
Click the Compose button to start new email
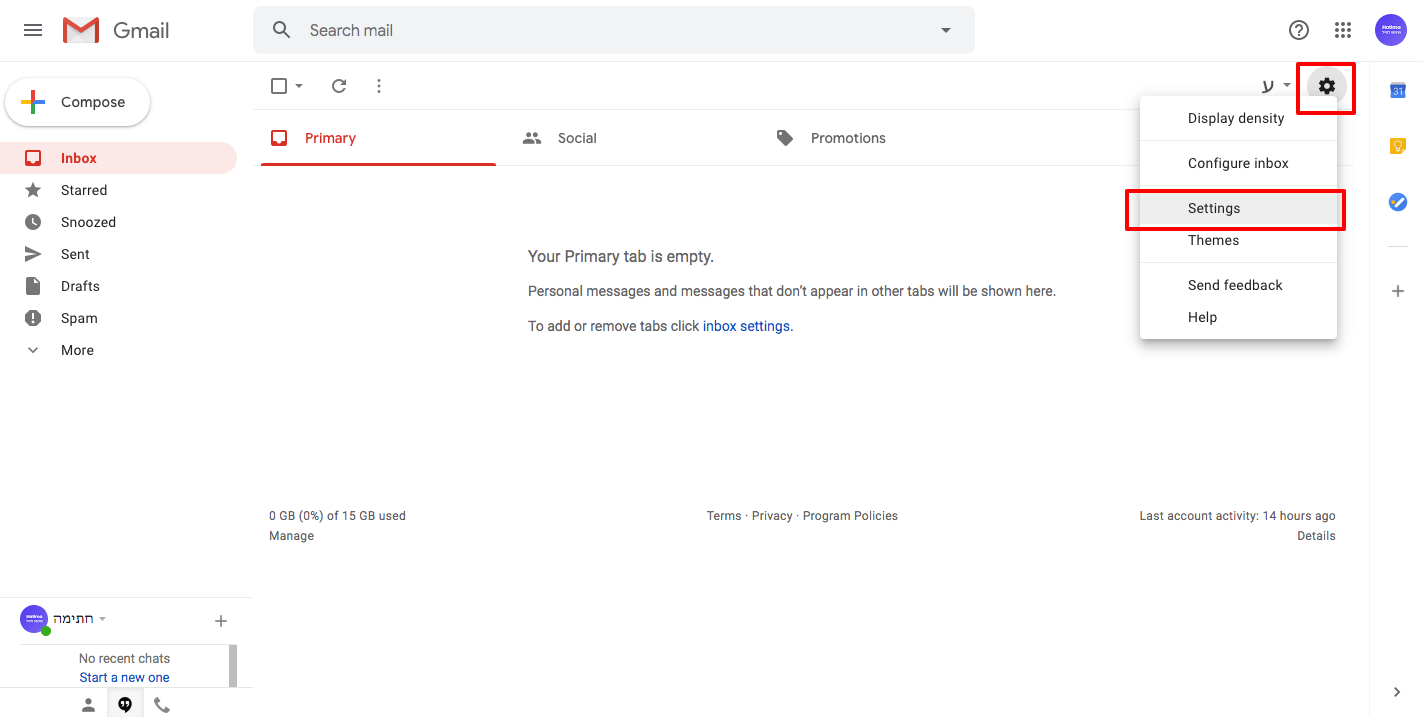(x=77, y=101)
